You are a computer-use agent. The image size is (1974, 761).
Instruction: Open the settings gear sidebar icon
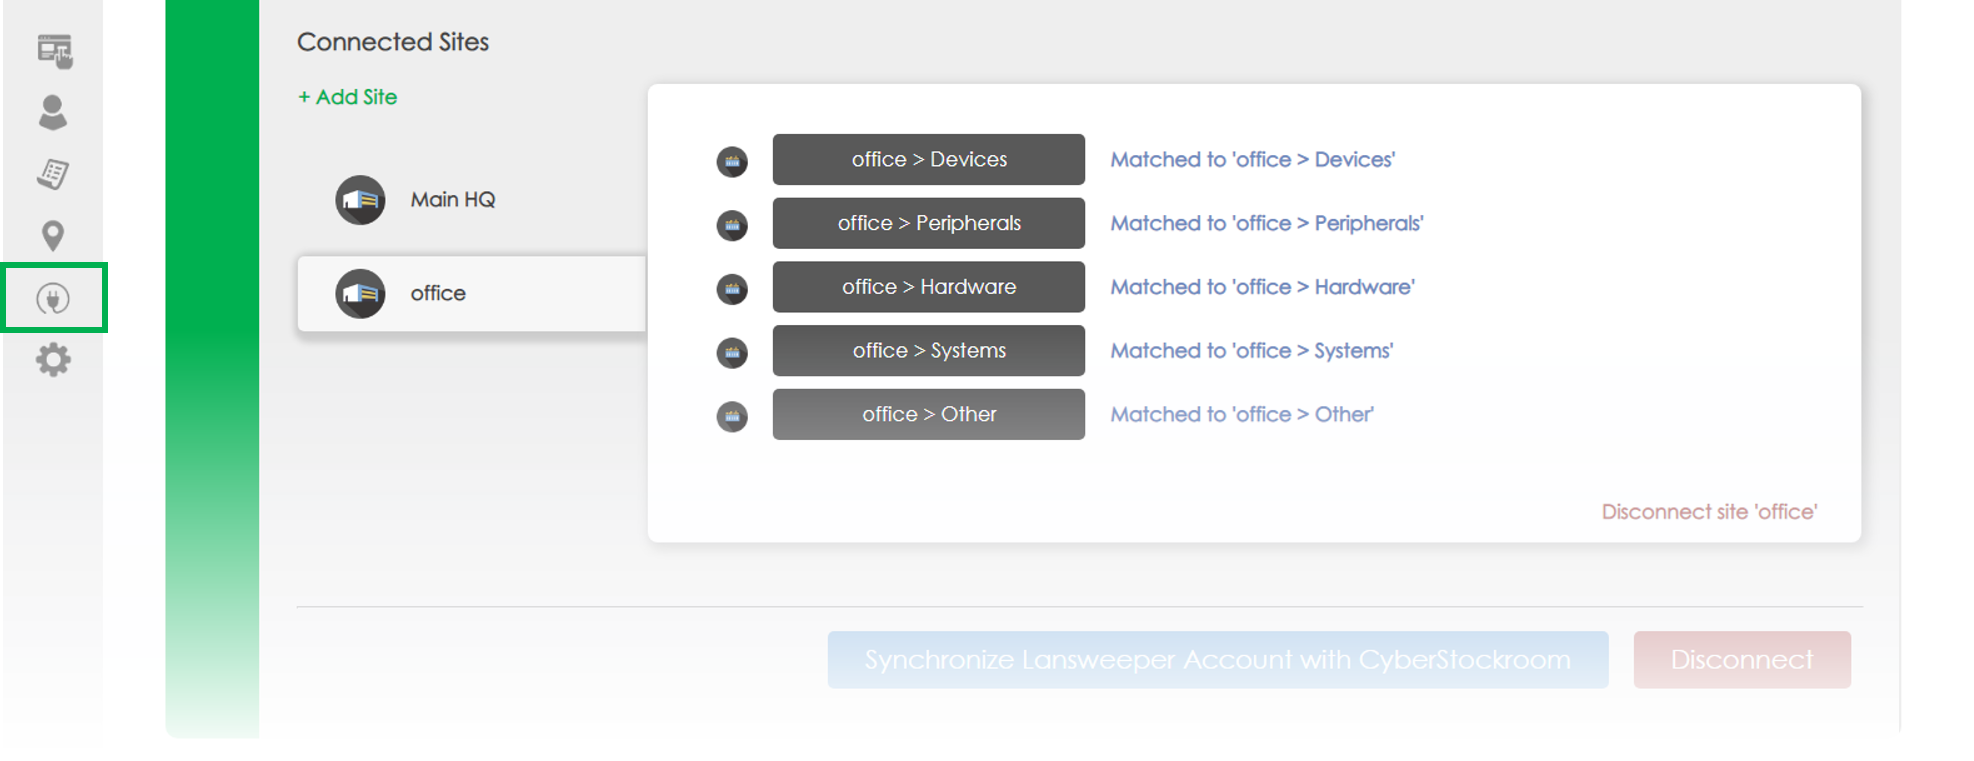click(53, 360)
